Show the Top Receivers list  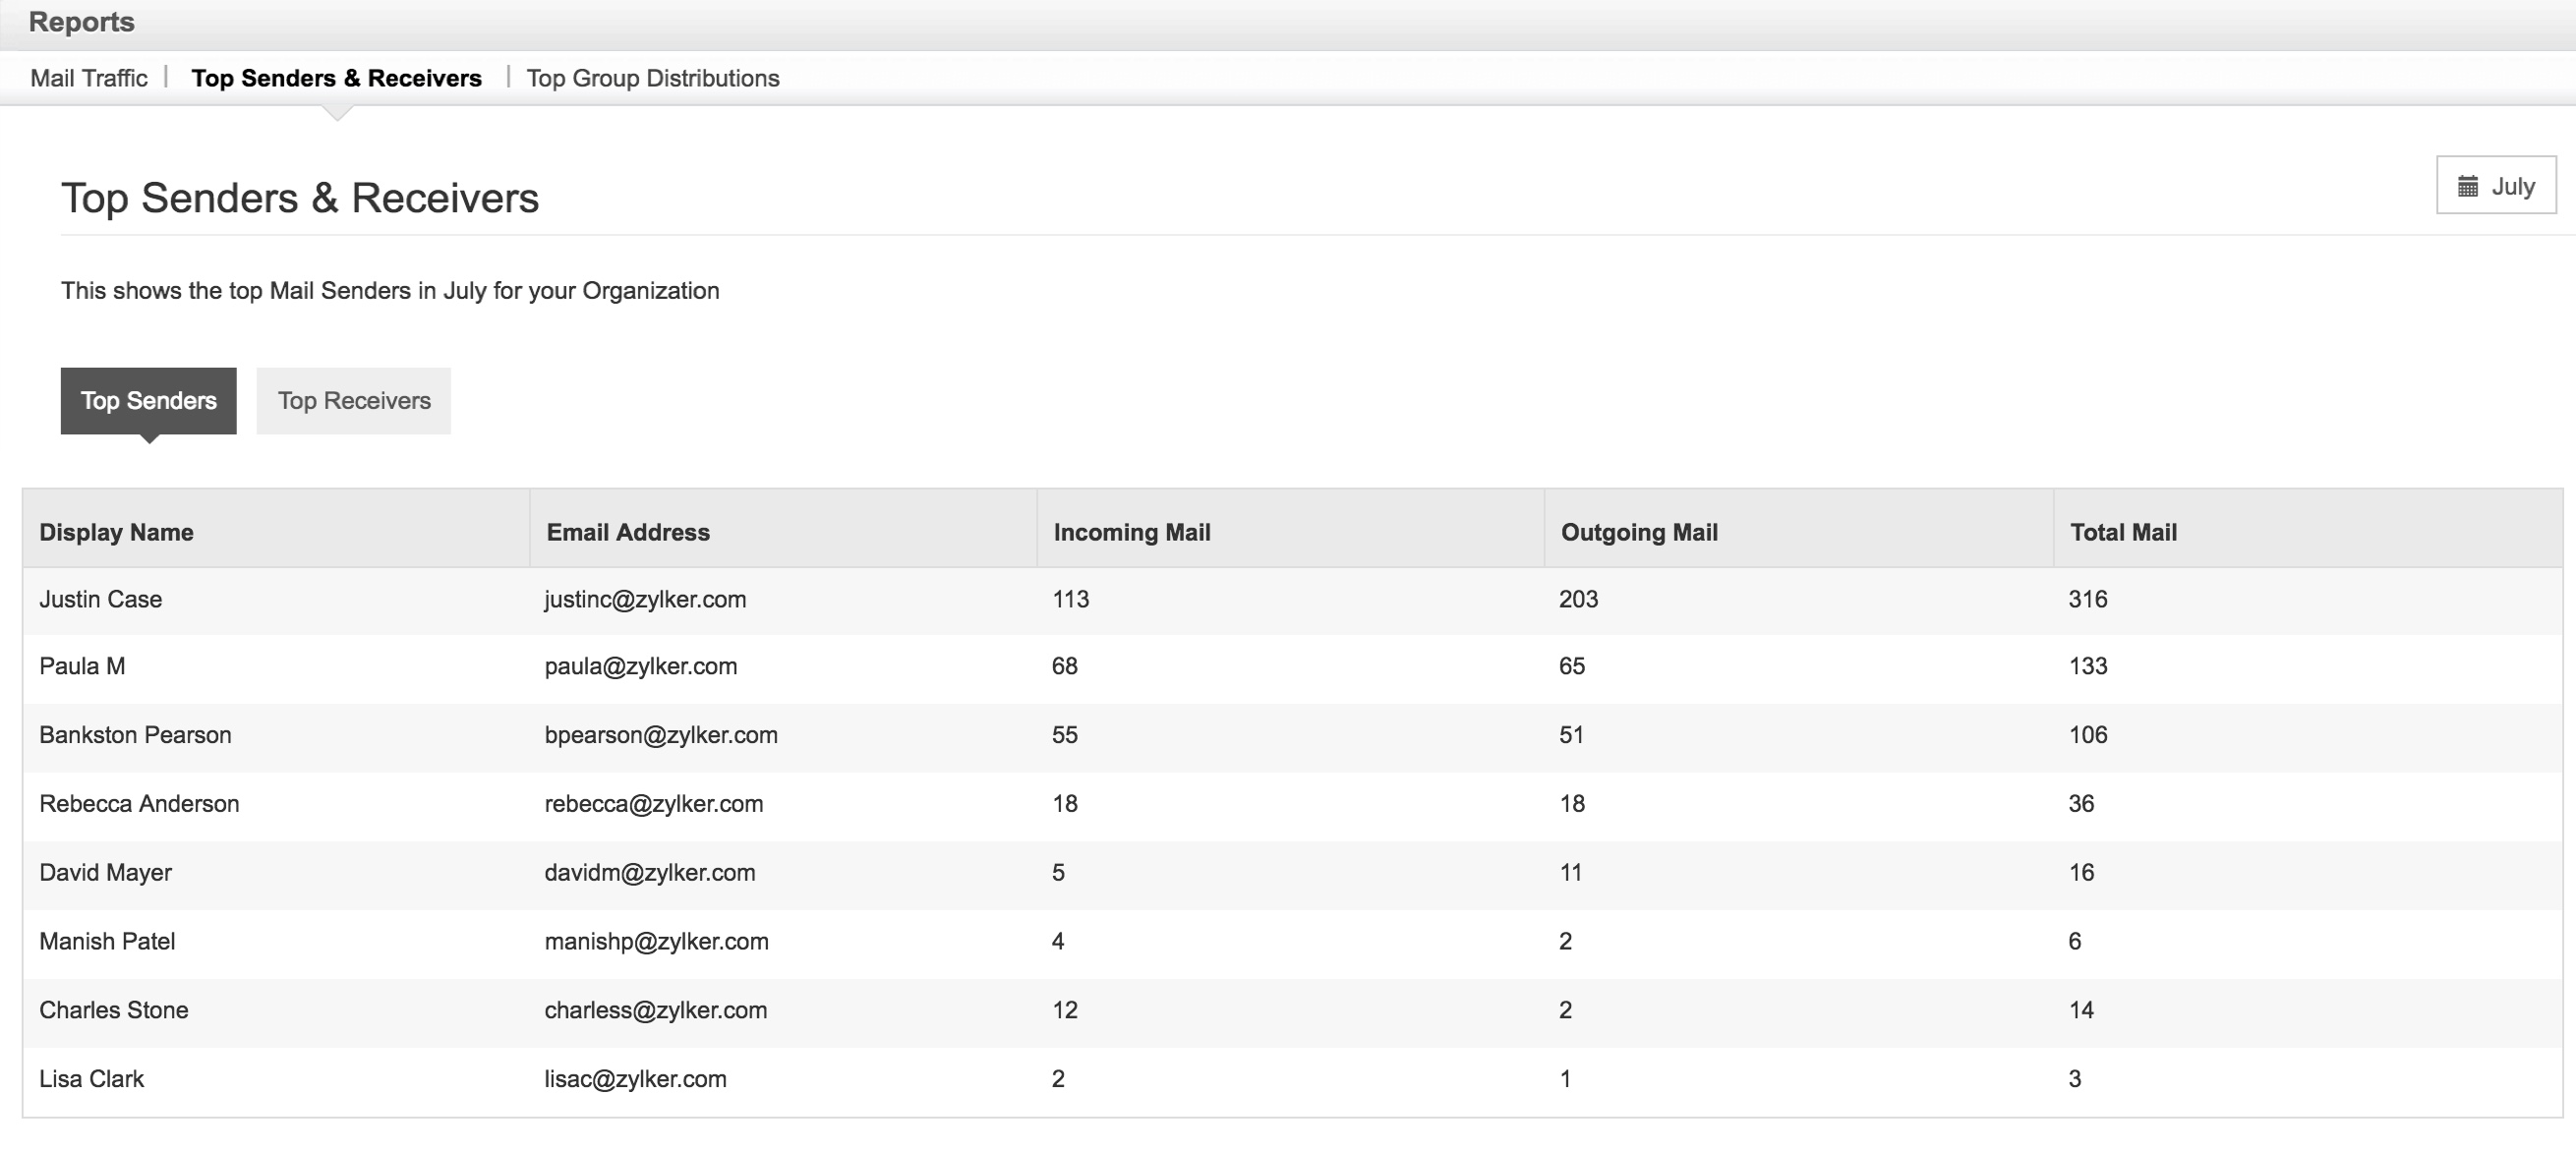353,400
